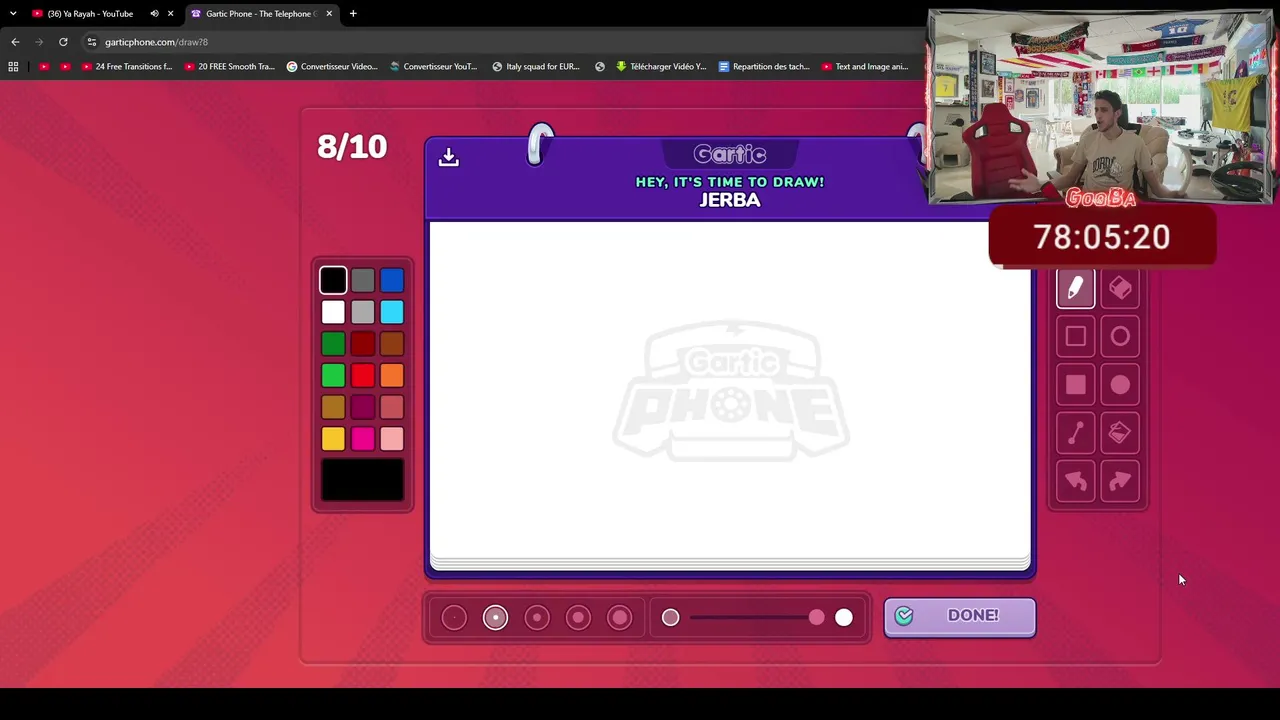This screenshot has height=720, width=1280.
Task: Use the bright green color swatch
Action: coord(333,376)
